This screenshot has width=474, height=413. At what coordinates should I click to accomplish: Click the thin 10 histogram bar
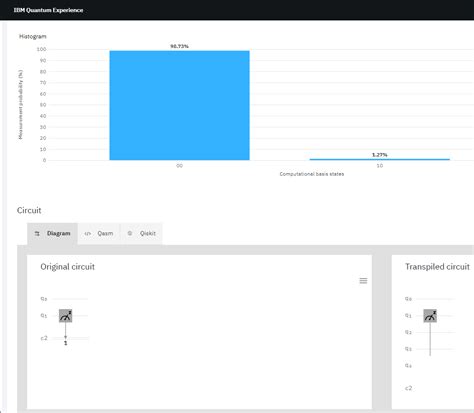(x=380, y=159)
